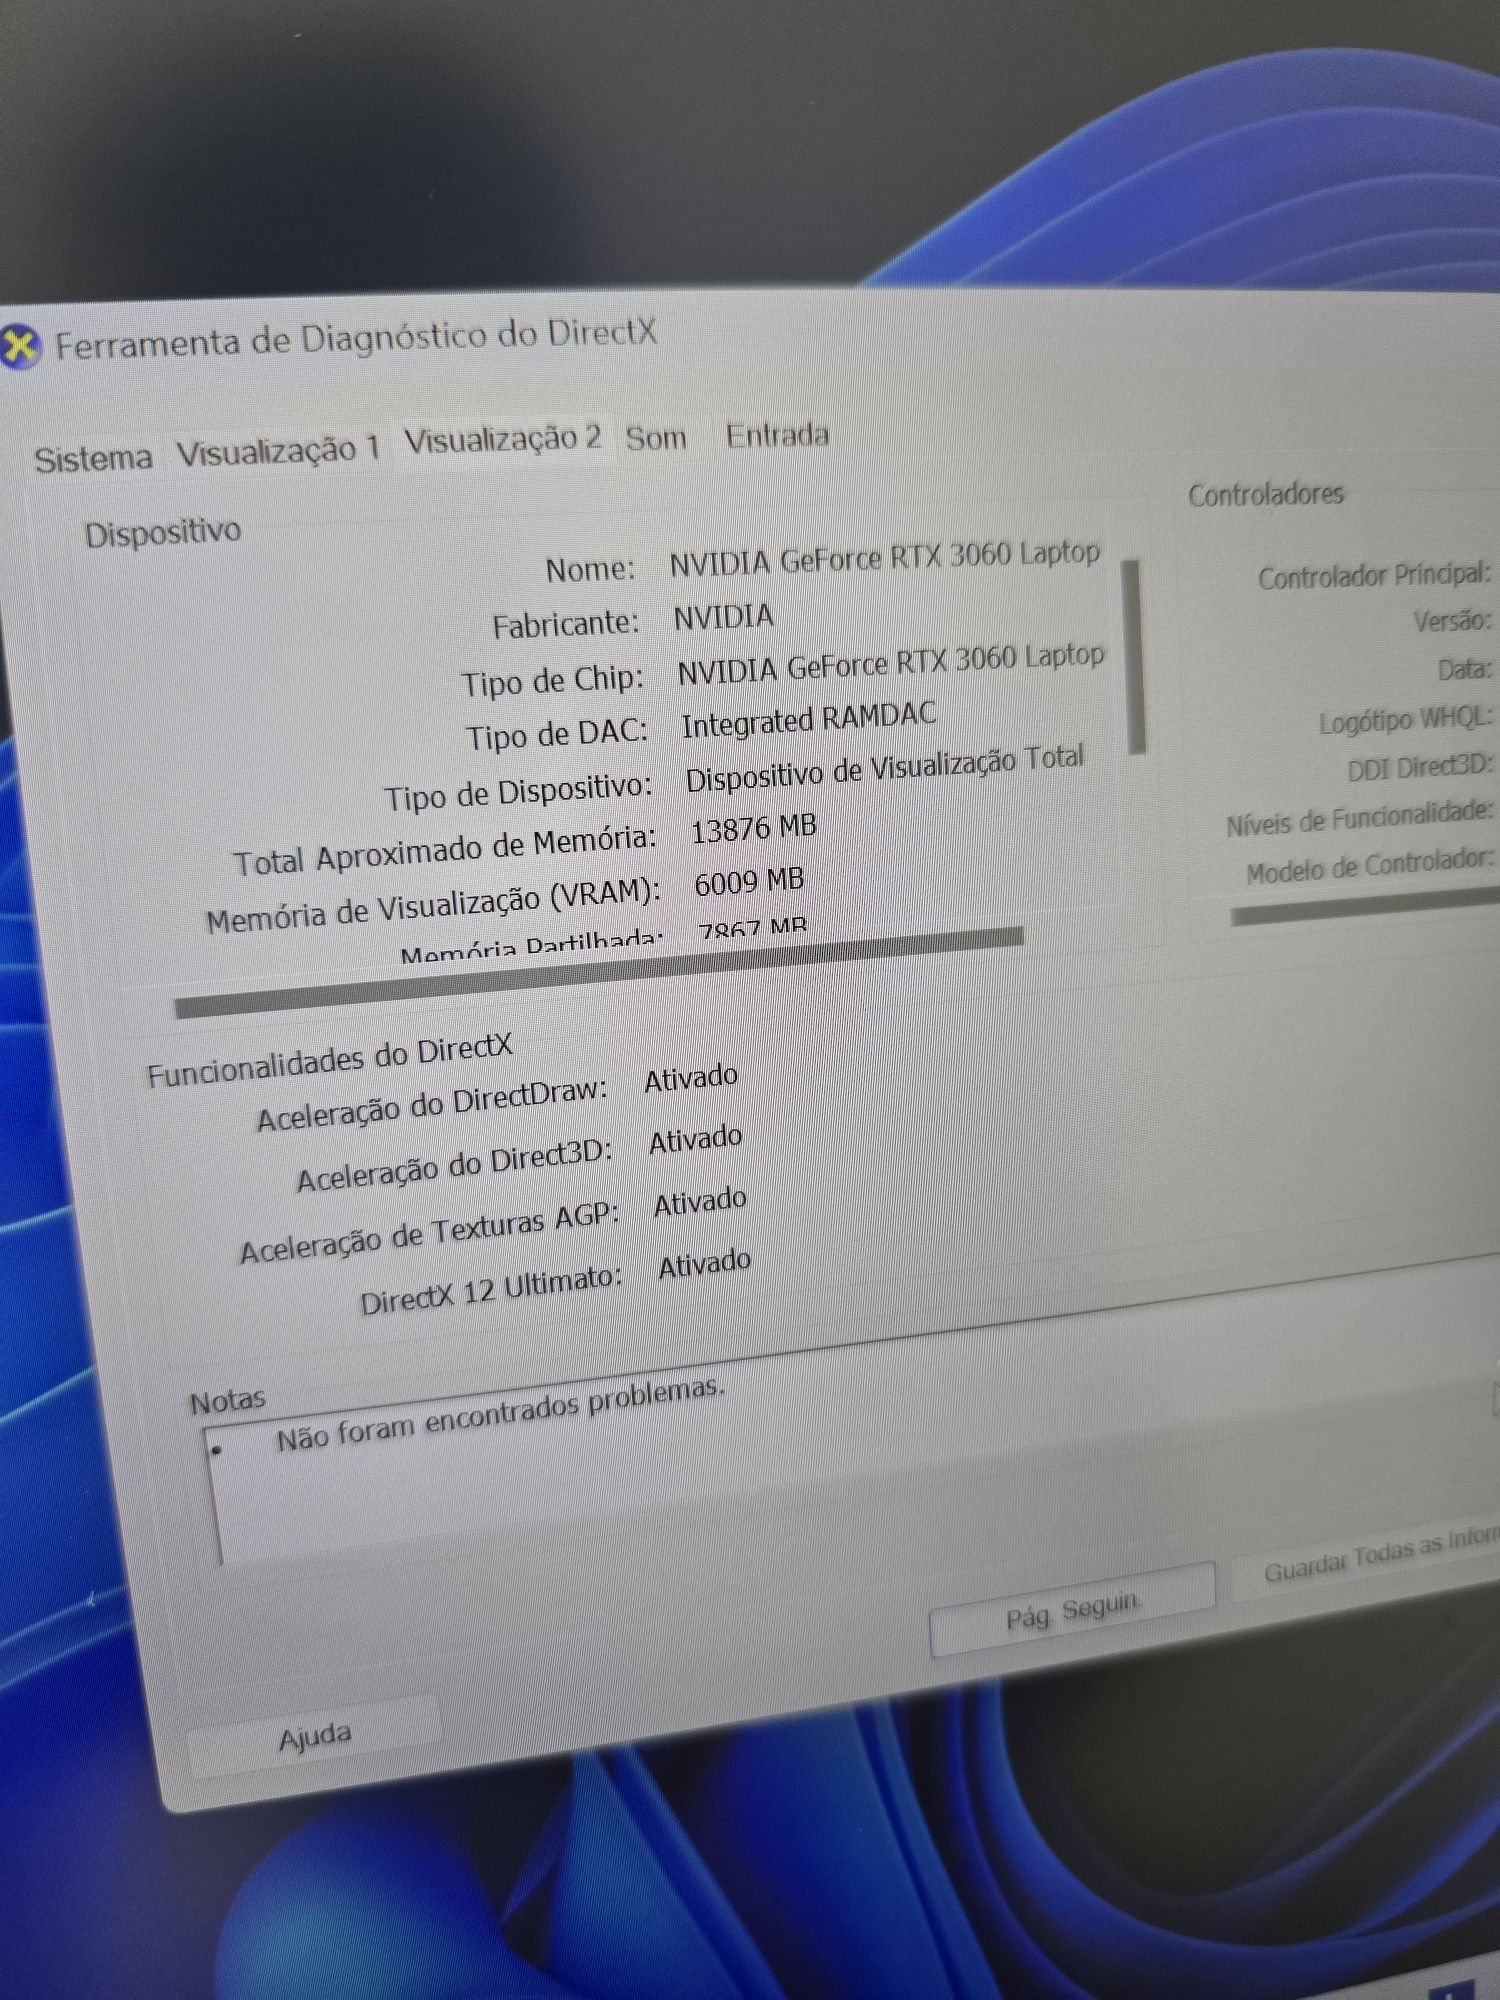Select the Não foram encontrados problemas note
1500x2000 pixels.
[500, 1415]
